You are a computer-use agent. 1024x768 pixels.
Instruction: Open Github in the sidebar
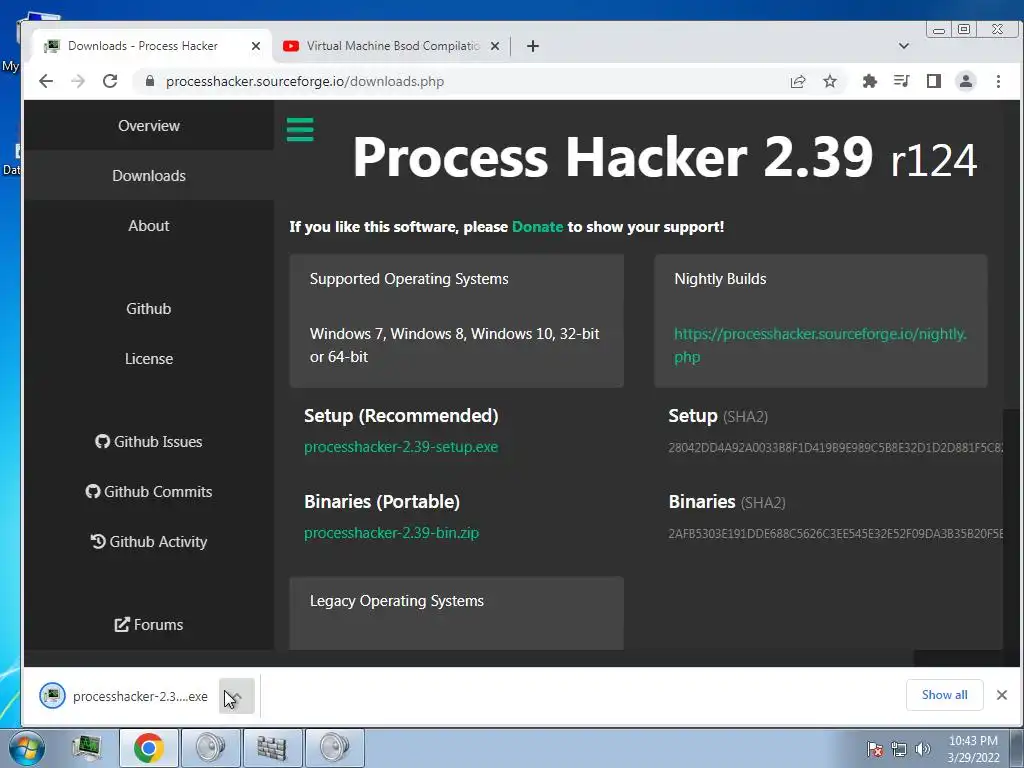click(x=149, y=309)
